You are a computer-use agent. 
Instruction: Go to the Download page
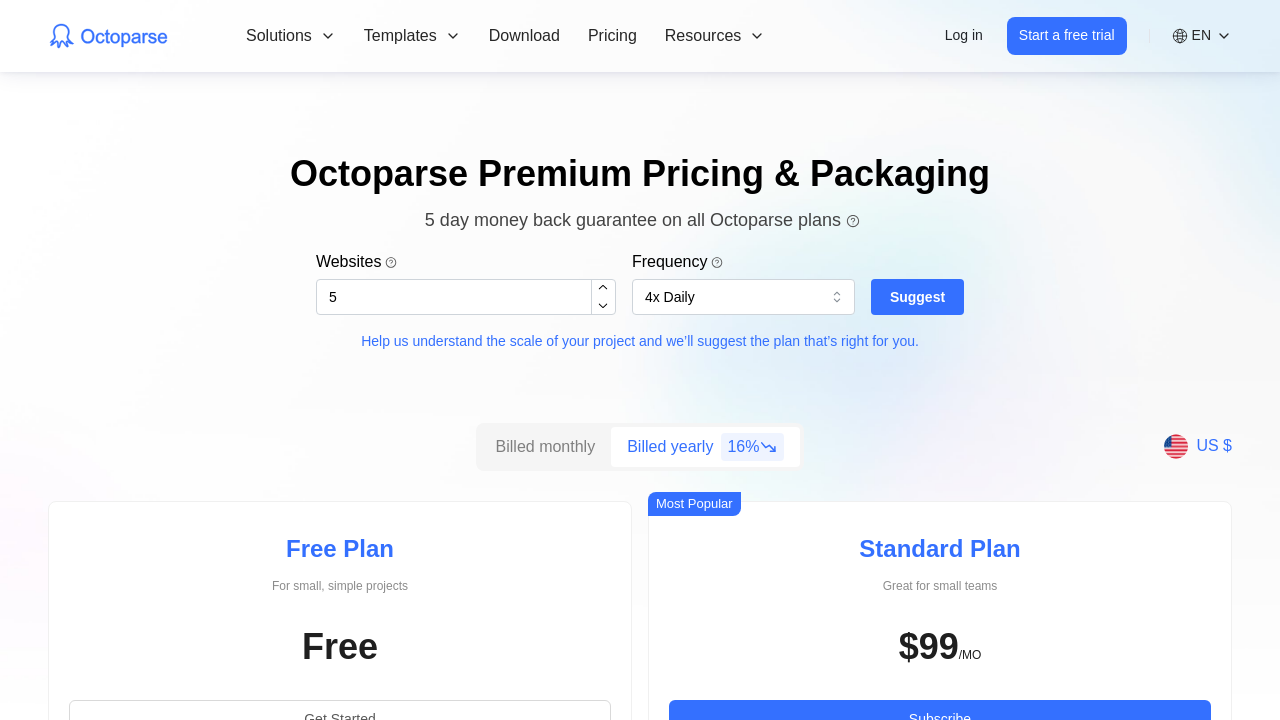(524, 36)
